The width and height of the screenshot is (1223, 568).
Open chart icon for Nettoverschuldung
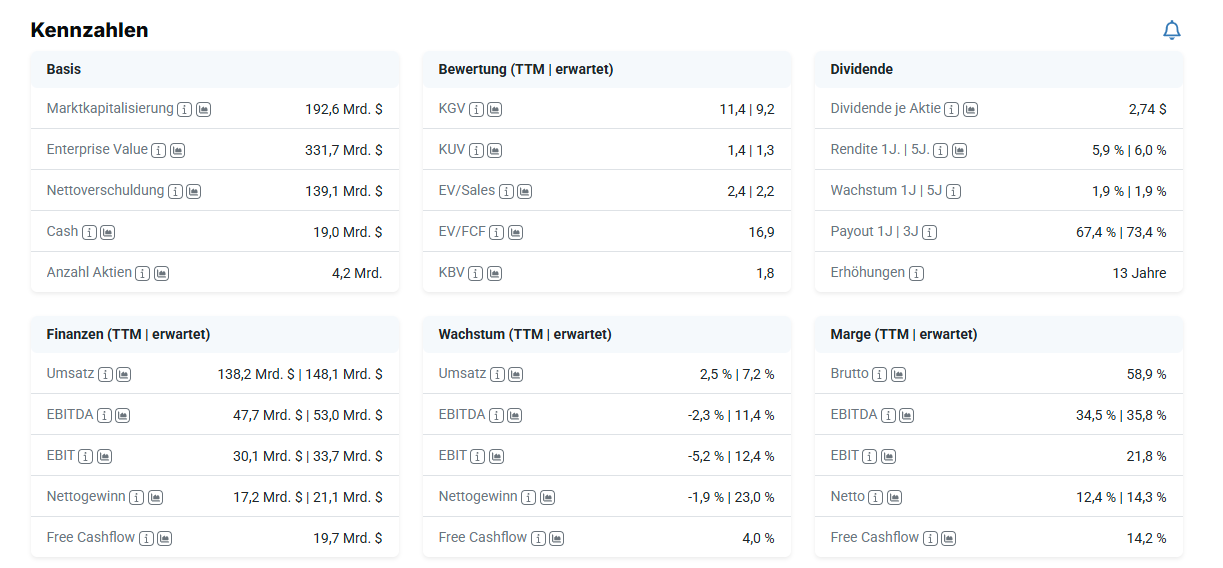coord(194,191)
